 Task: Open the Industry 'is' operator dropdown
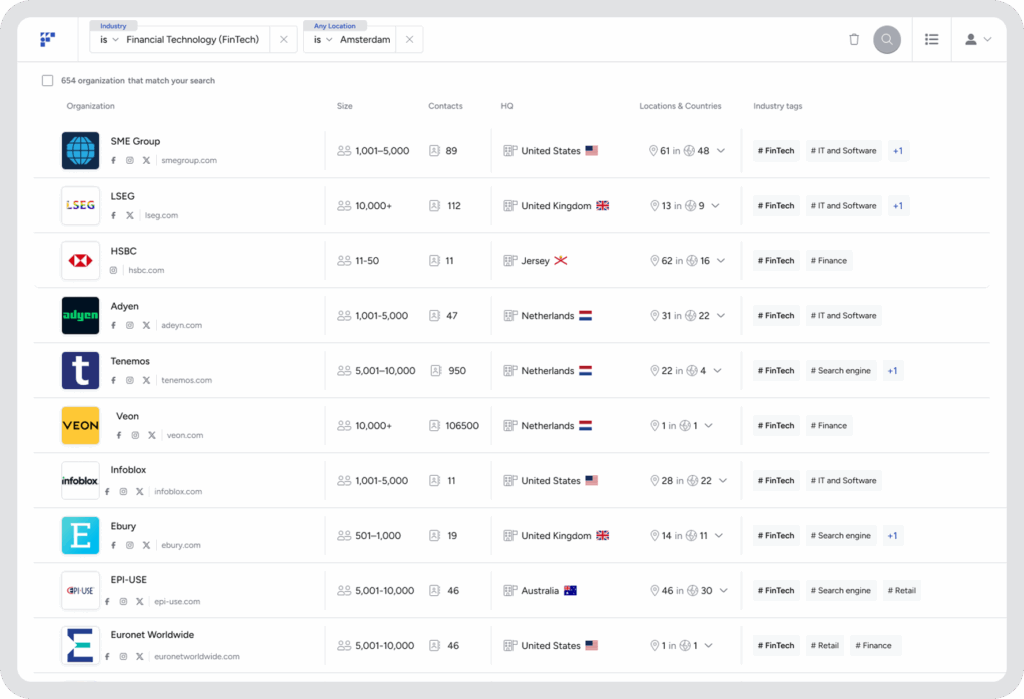pyautogui.click(x=109, y=40)
